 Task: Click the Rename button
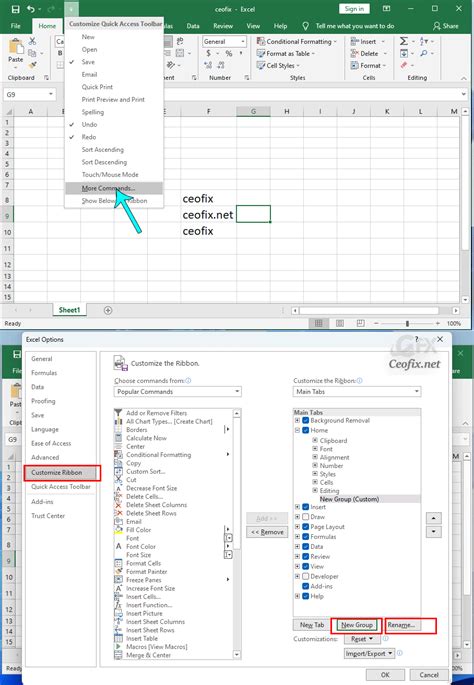click(401, 625)
